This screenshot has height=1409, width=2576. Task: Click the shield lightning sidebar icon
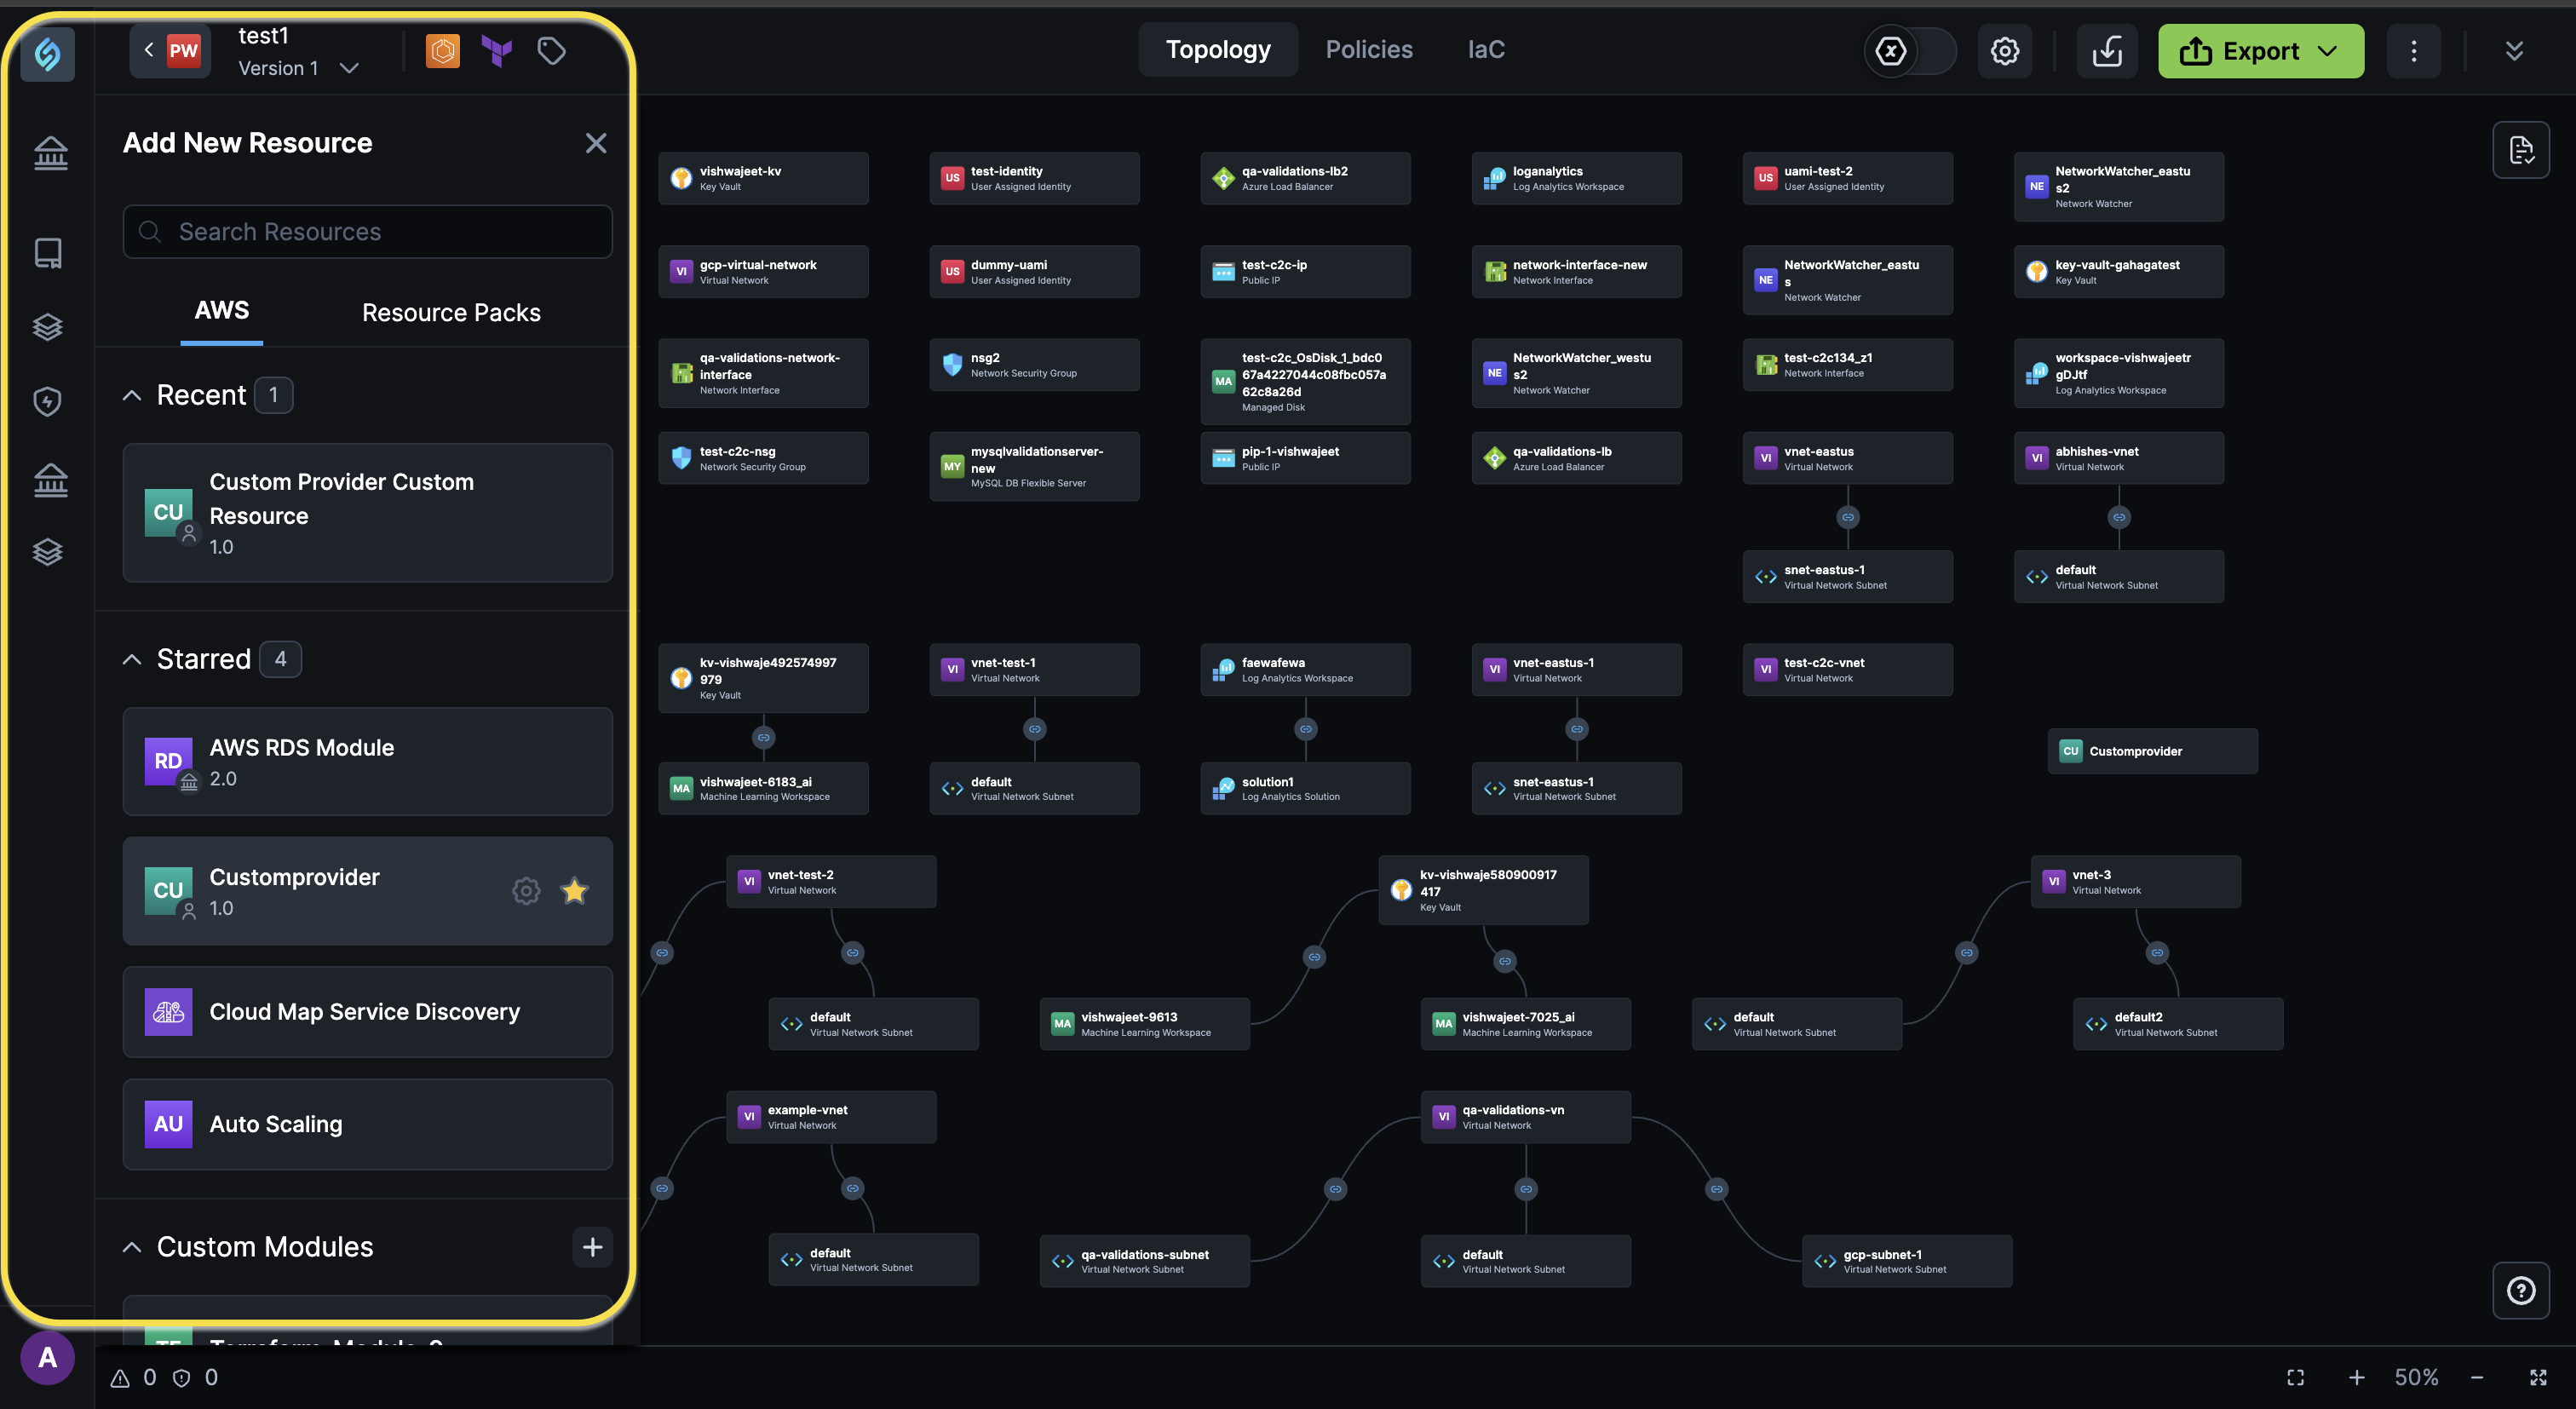48,402
